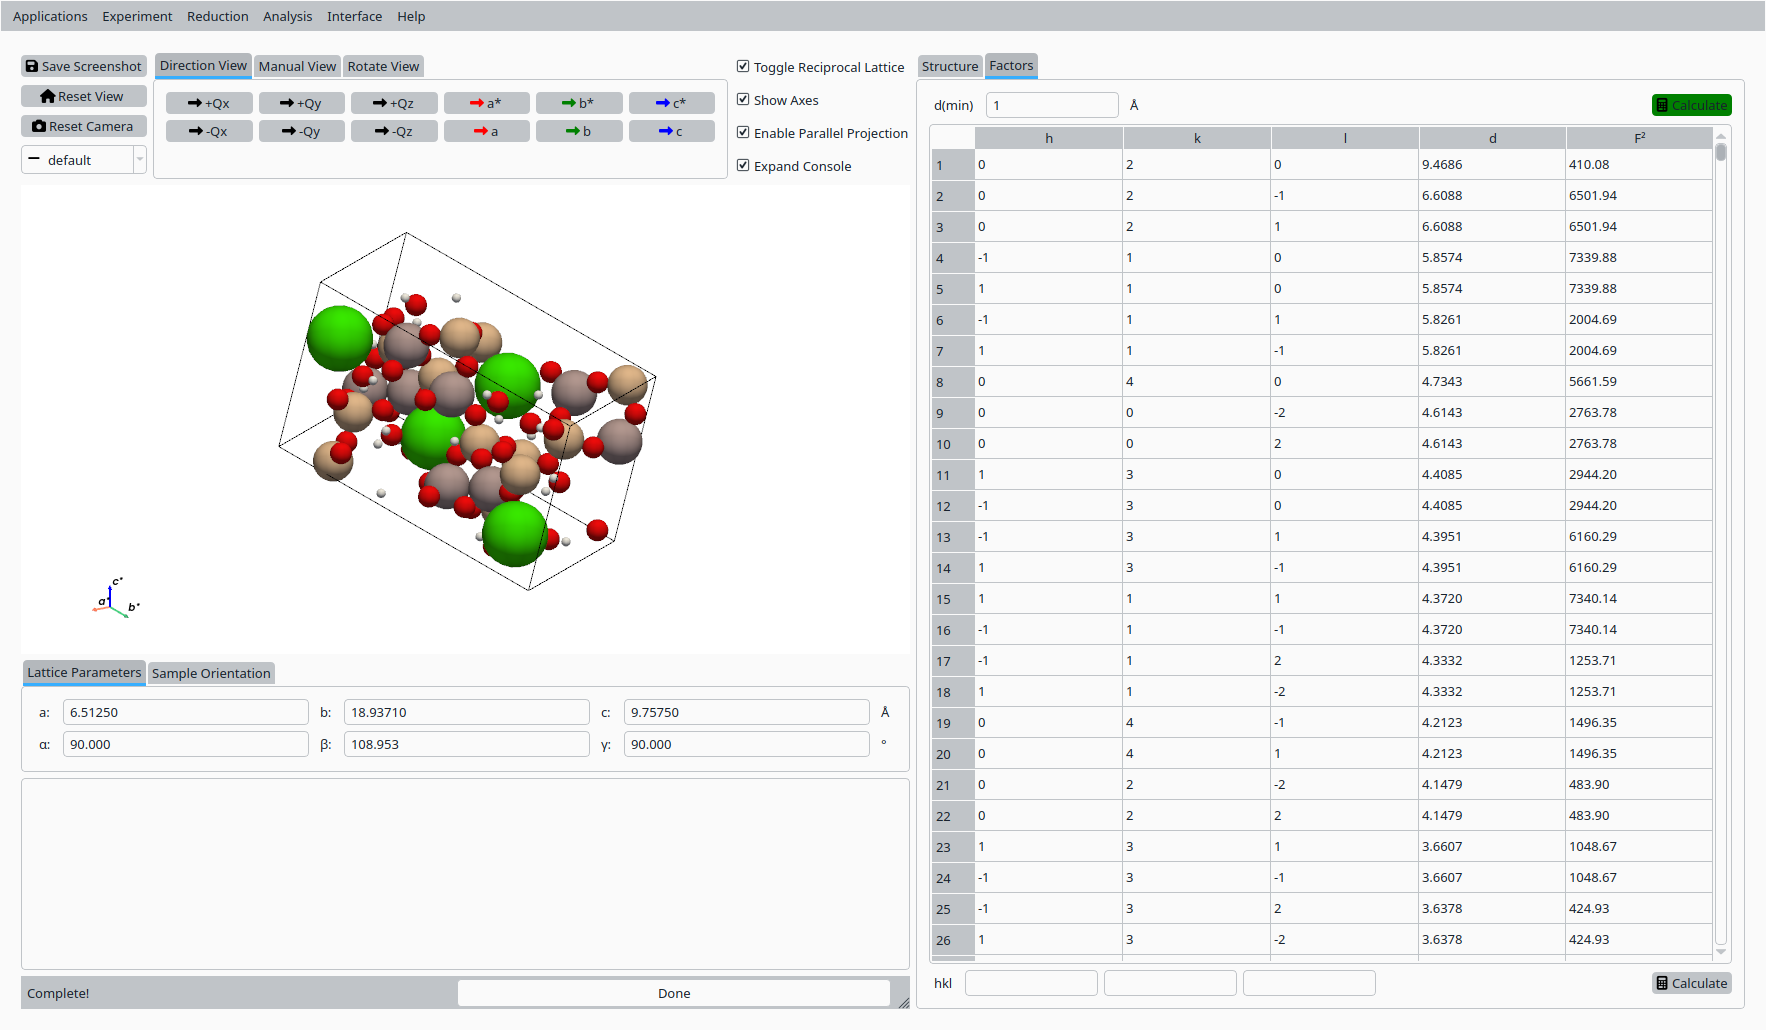Set view along -Qz direction
1766x1030 pixels.
[x=394, y=131]
